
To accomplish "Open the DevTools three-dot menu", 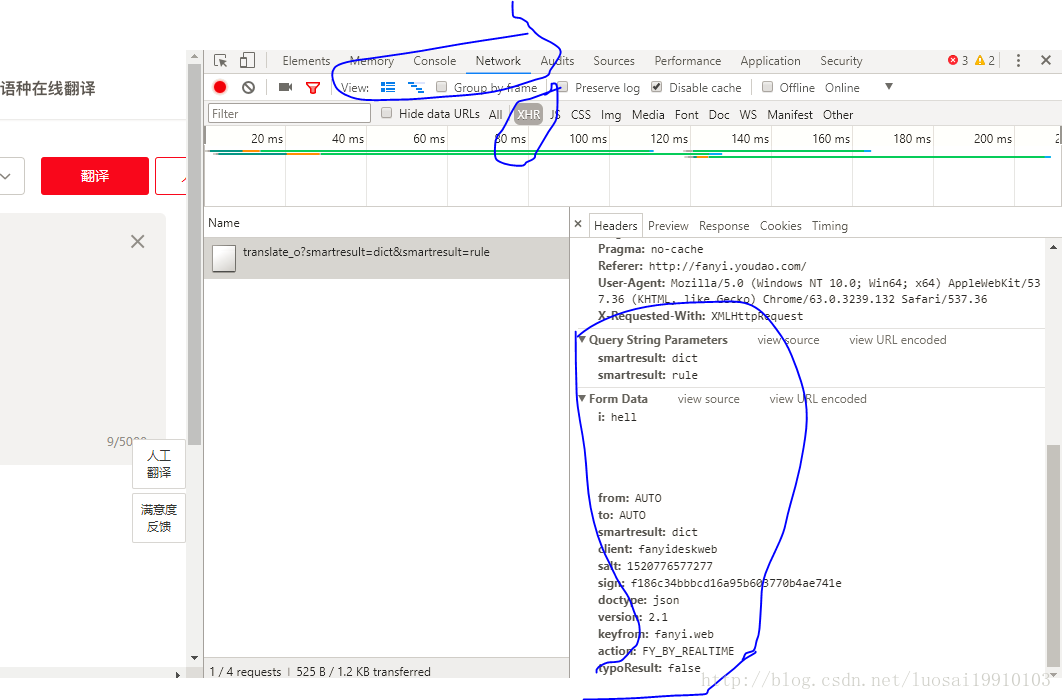I will [1018, 60].
